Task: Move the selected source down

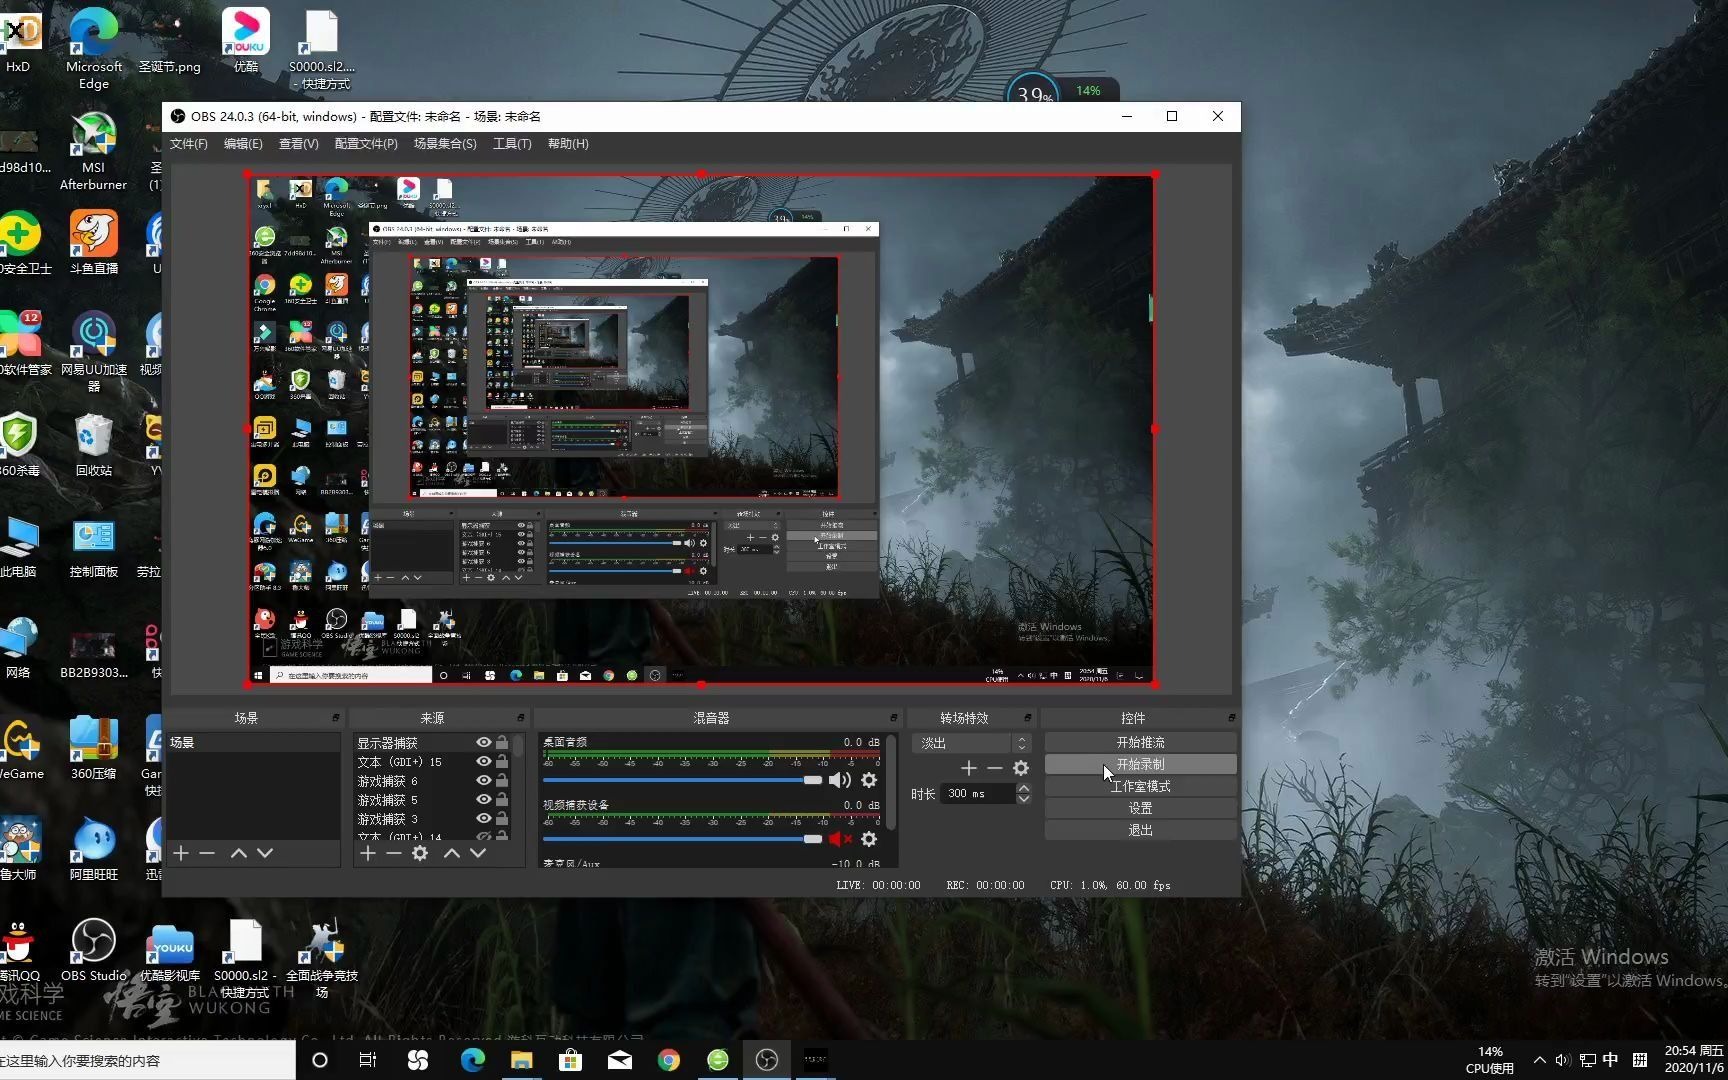Action: (x=478, y=853)
